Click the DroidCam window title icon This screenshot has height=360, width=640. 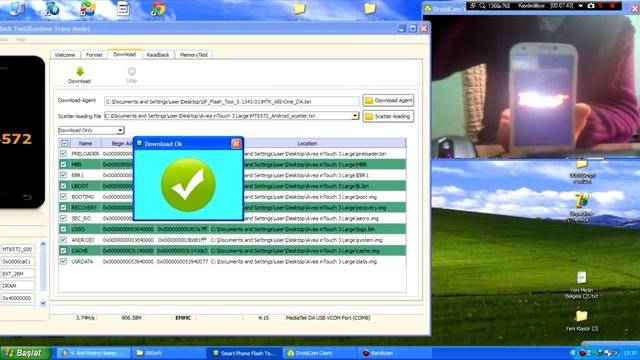428,8
